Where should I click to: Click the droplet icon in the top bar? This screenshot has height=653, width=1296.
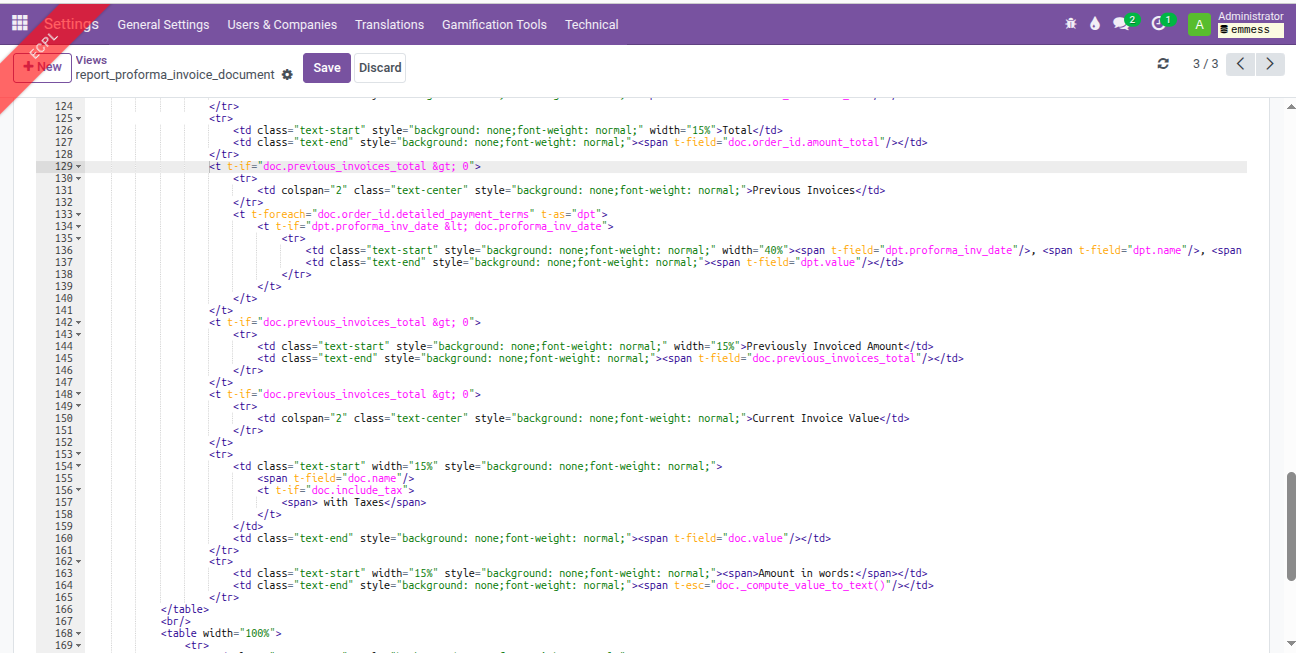pyautogui.click(x=1095, y=24)
